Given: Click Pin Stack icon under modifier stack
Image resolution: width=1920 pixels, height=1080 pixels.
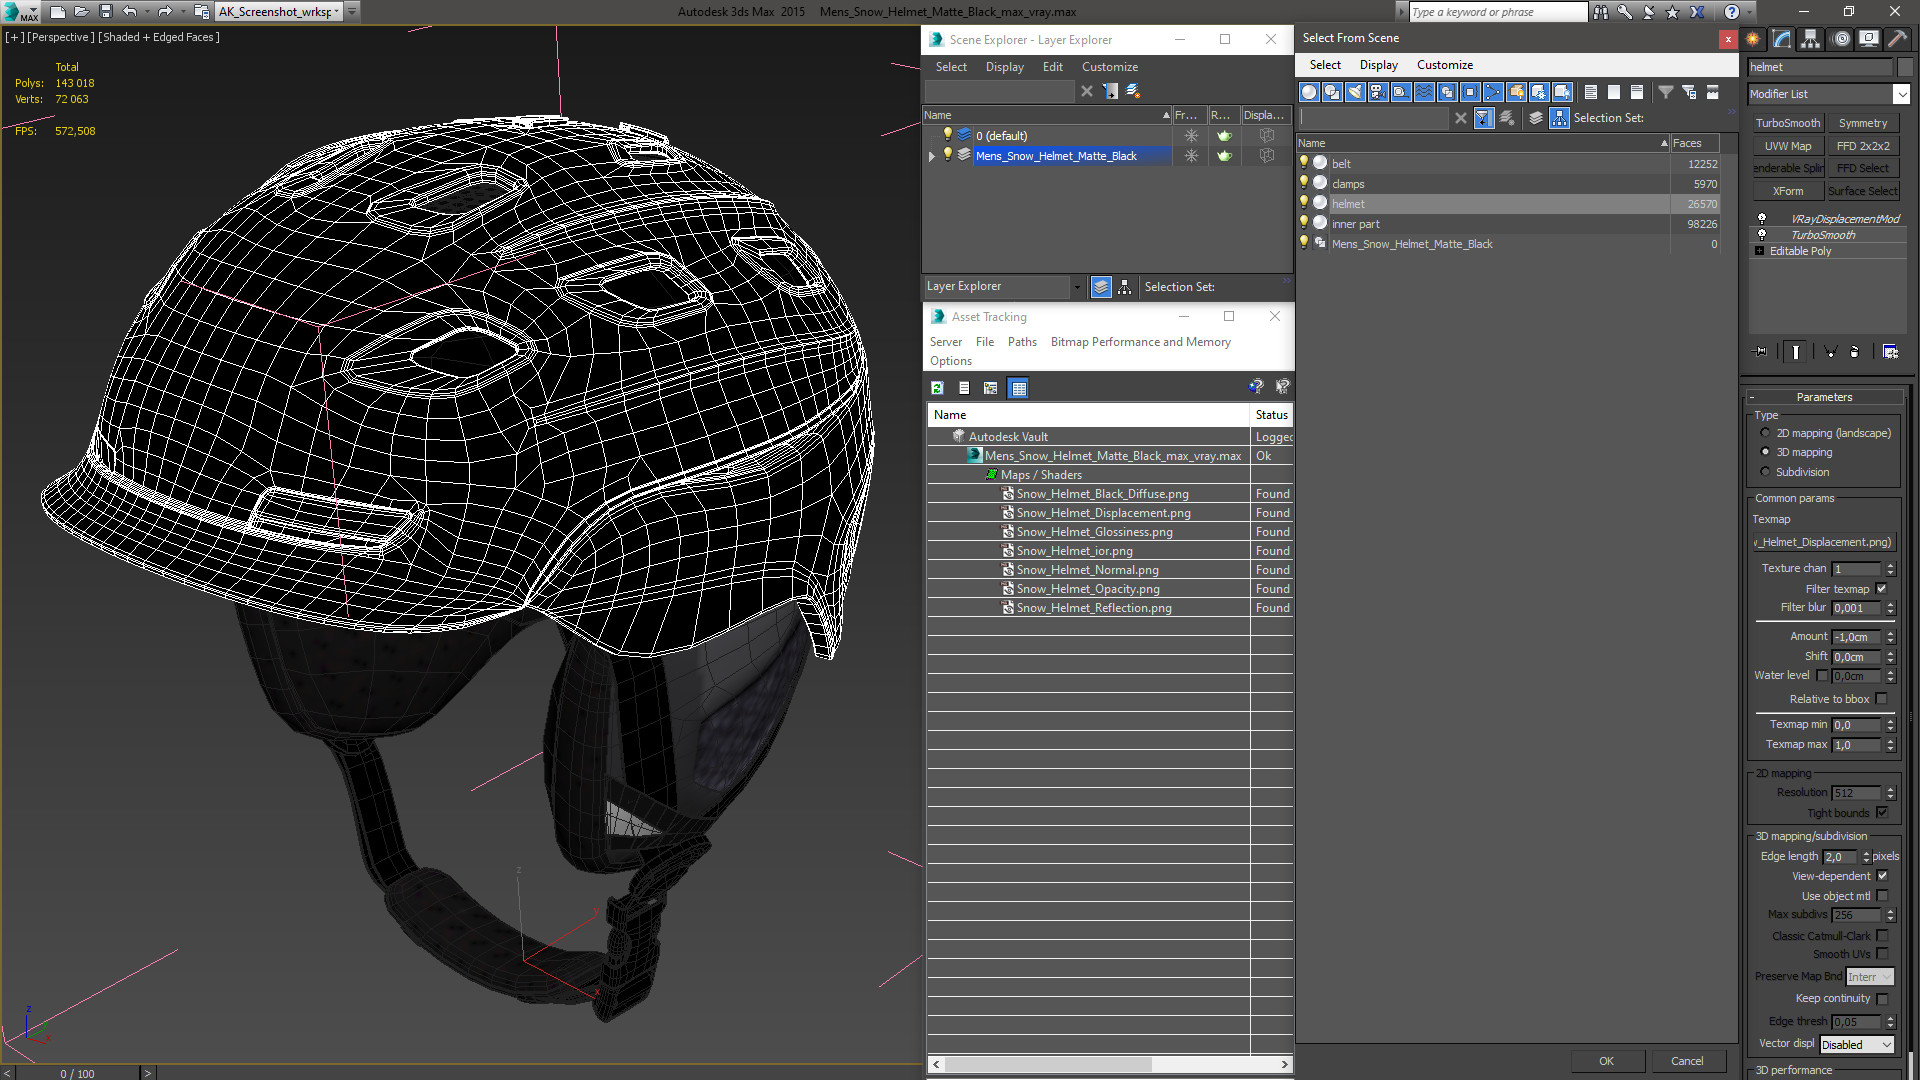Looking at the screenshot, I should (x=1761, y=352).
